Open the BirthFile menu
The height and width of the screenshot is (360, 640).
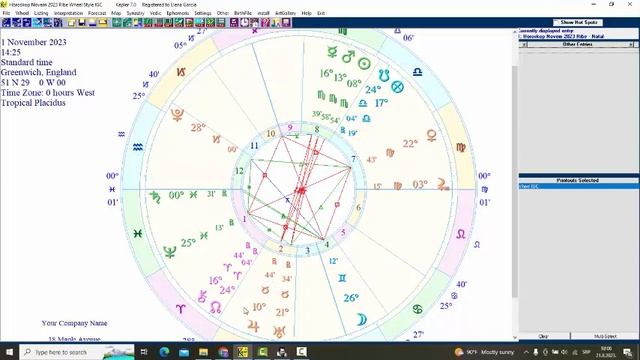[x=242, y=13]
